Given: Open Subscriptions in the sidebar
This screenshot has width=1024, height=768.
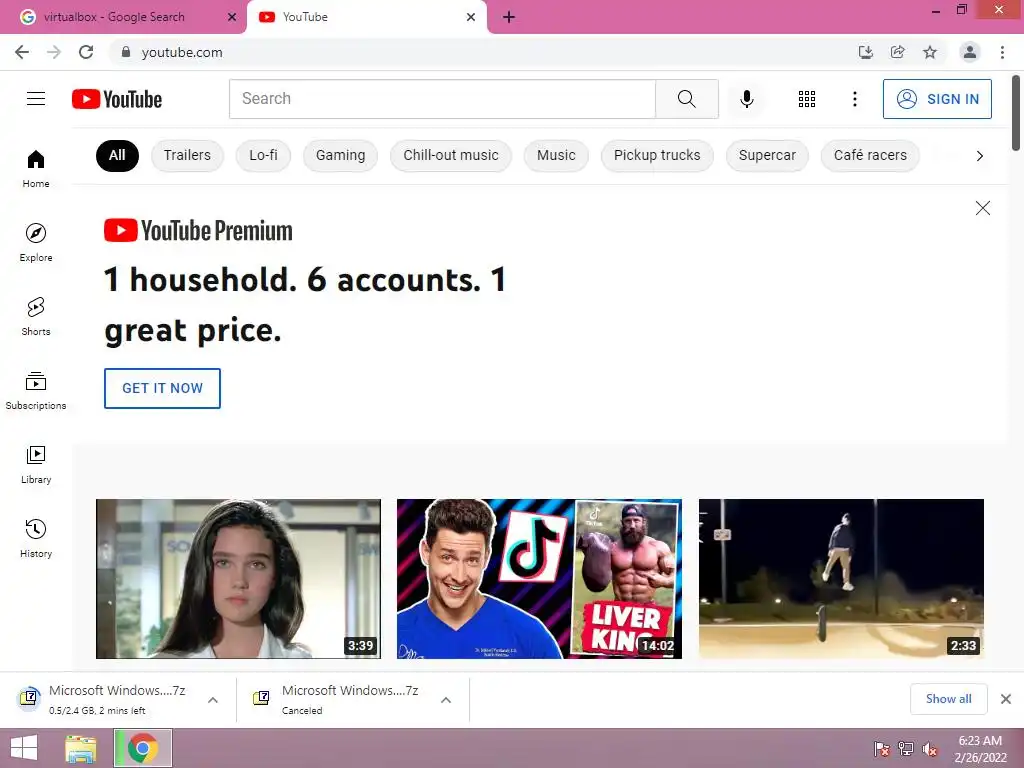Looking at the screenshot, I should [36, 391].
